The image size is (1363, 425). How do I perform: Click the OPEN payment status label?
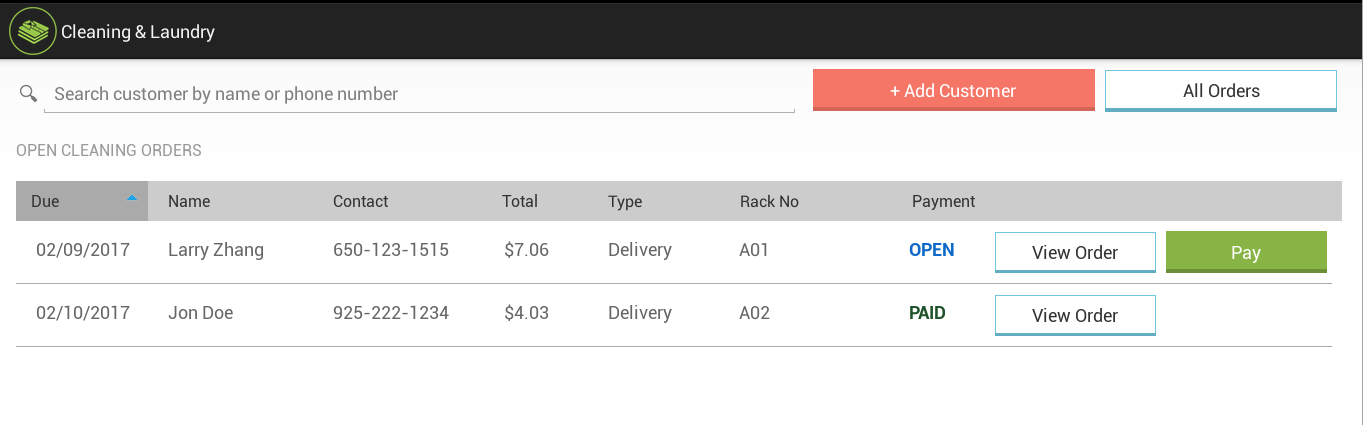931,250
